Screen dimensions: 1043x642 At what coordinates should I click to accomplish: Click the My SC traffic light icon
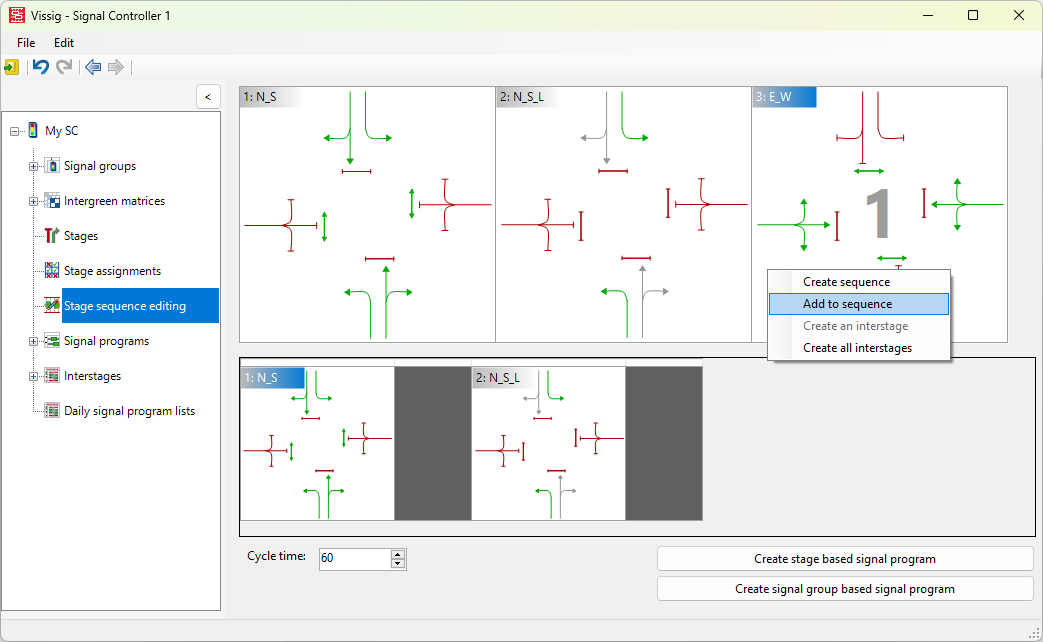[33, 131]
